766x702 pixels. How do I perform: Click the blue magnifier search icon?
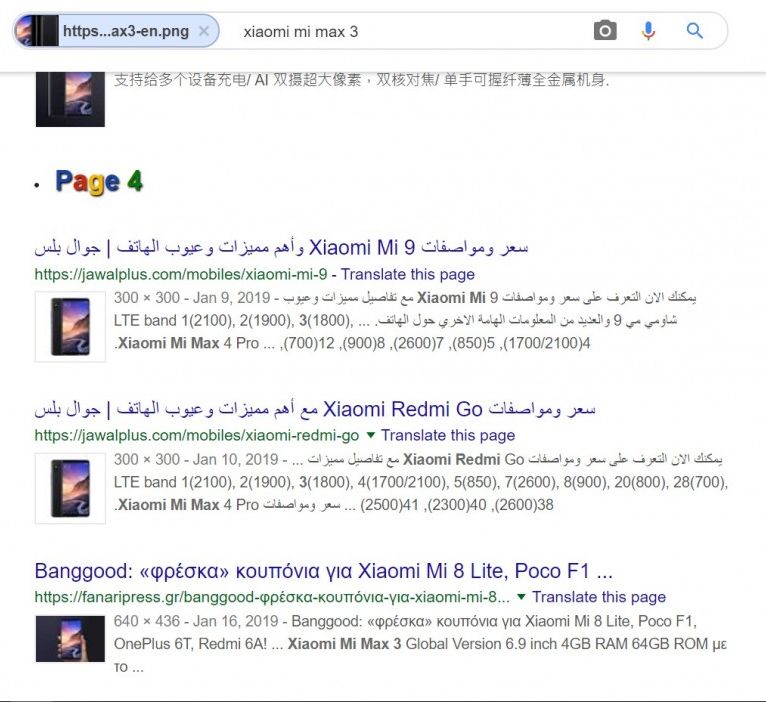click(694, 31)
